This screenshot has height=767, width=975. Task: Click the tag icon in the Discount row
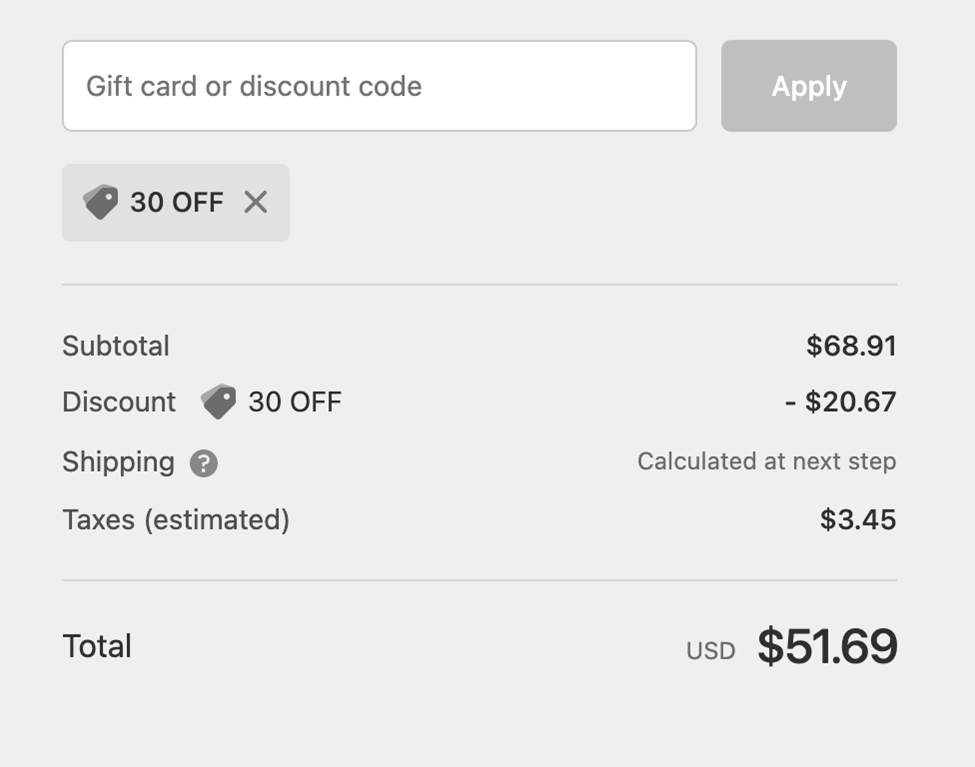(x=218, y=402)
